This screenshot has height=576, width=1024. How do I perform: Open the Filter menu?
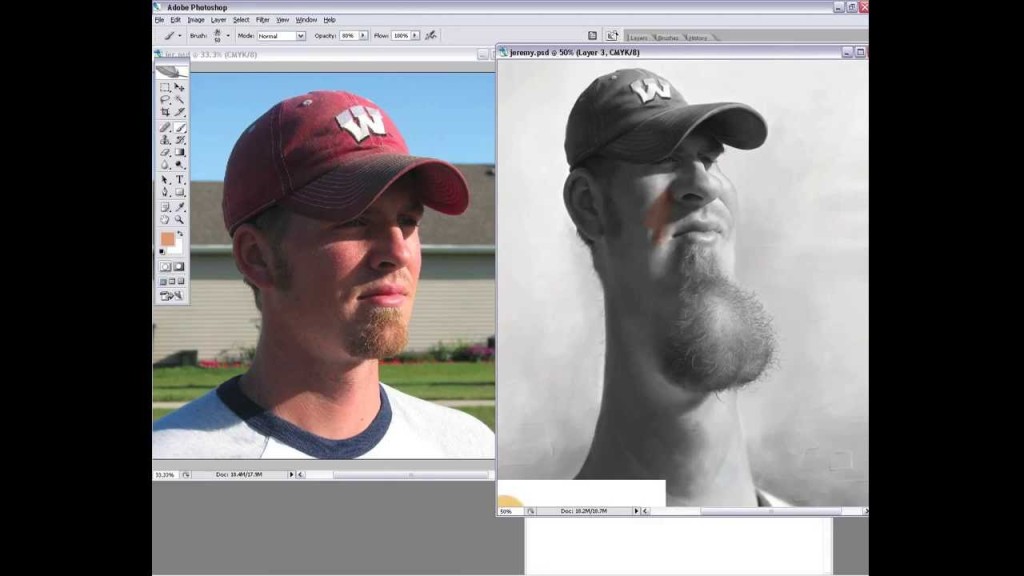[262, 20]
